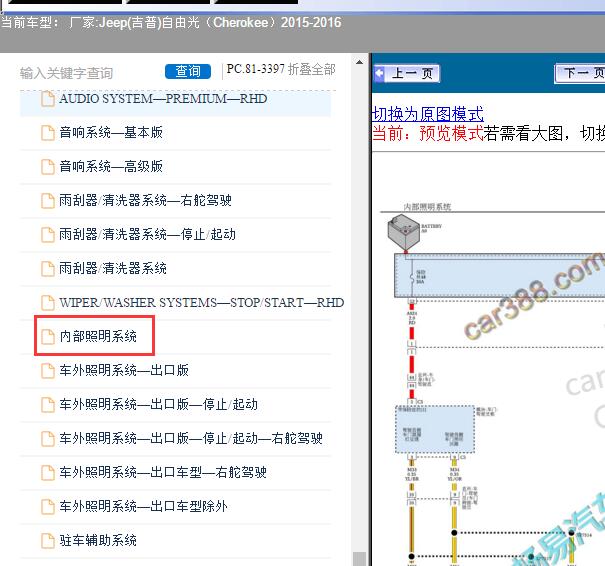Click the 查询 search button
This screenshot has width=605, height=566.
[x=188, y=71]
